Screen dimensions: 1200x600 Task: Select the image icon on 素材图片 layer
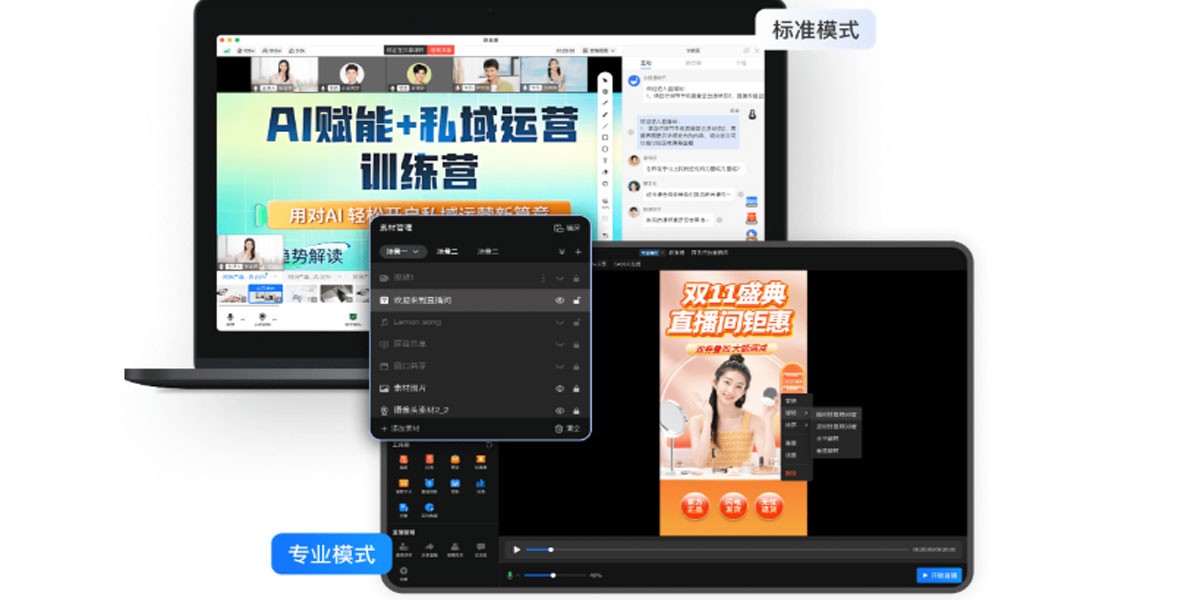(384, 388)
